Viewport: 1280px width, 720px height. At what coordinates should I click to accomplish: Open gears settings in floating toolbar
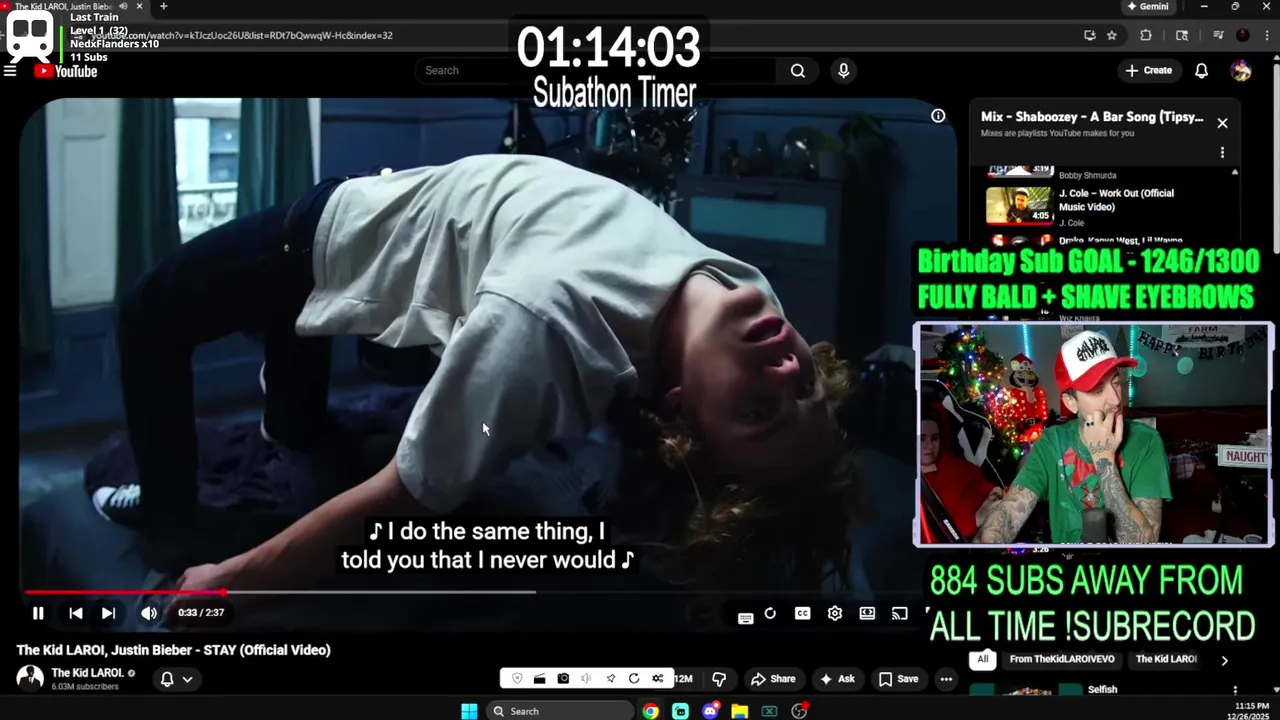point(657,679)
